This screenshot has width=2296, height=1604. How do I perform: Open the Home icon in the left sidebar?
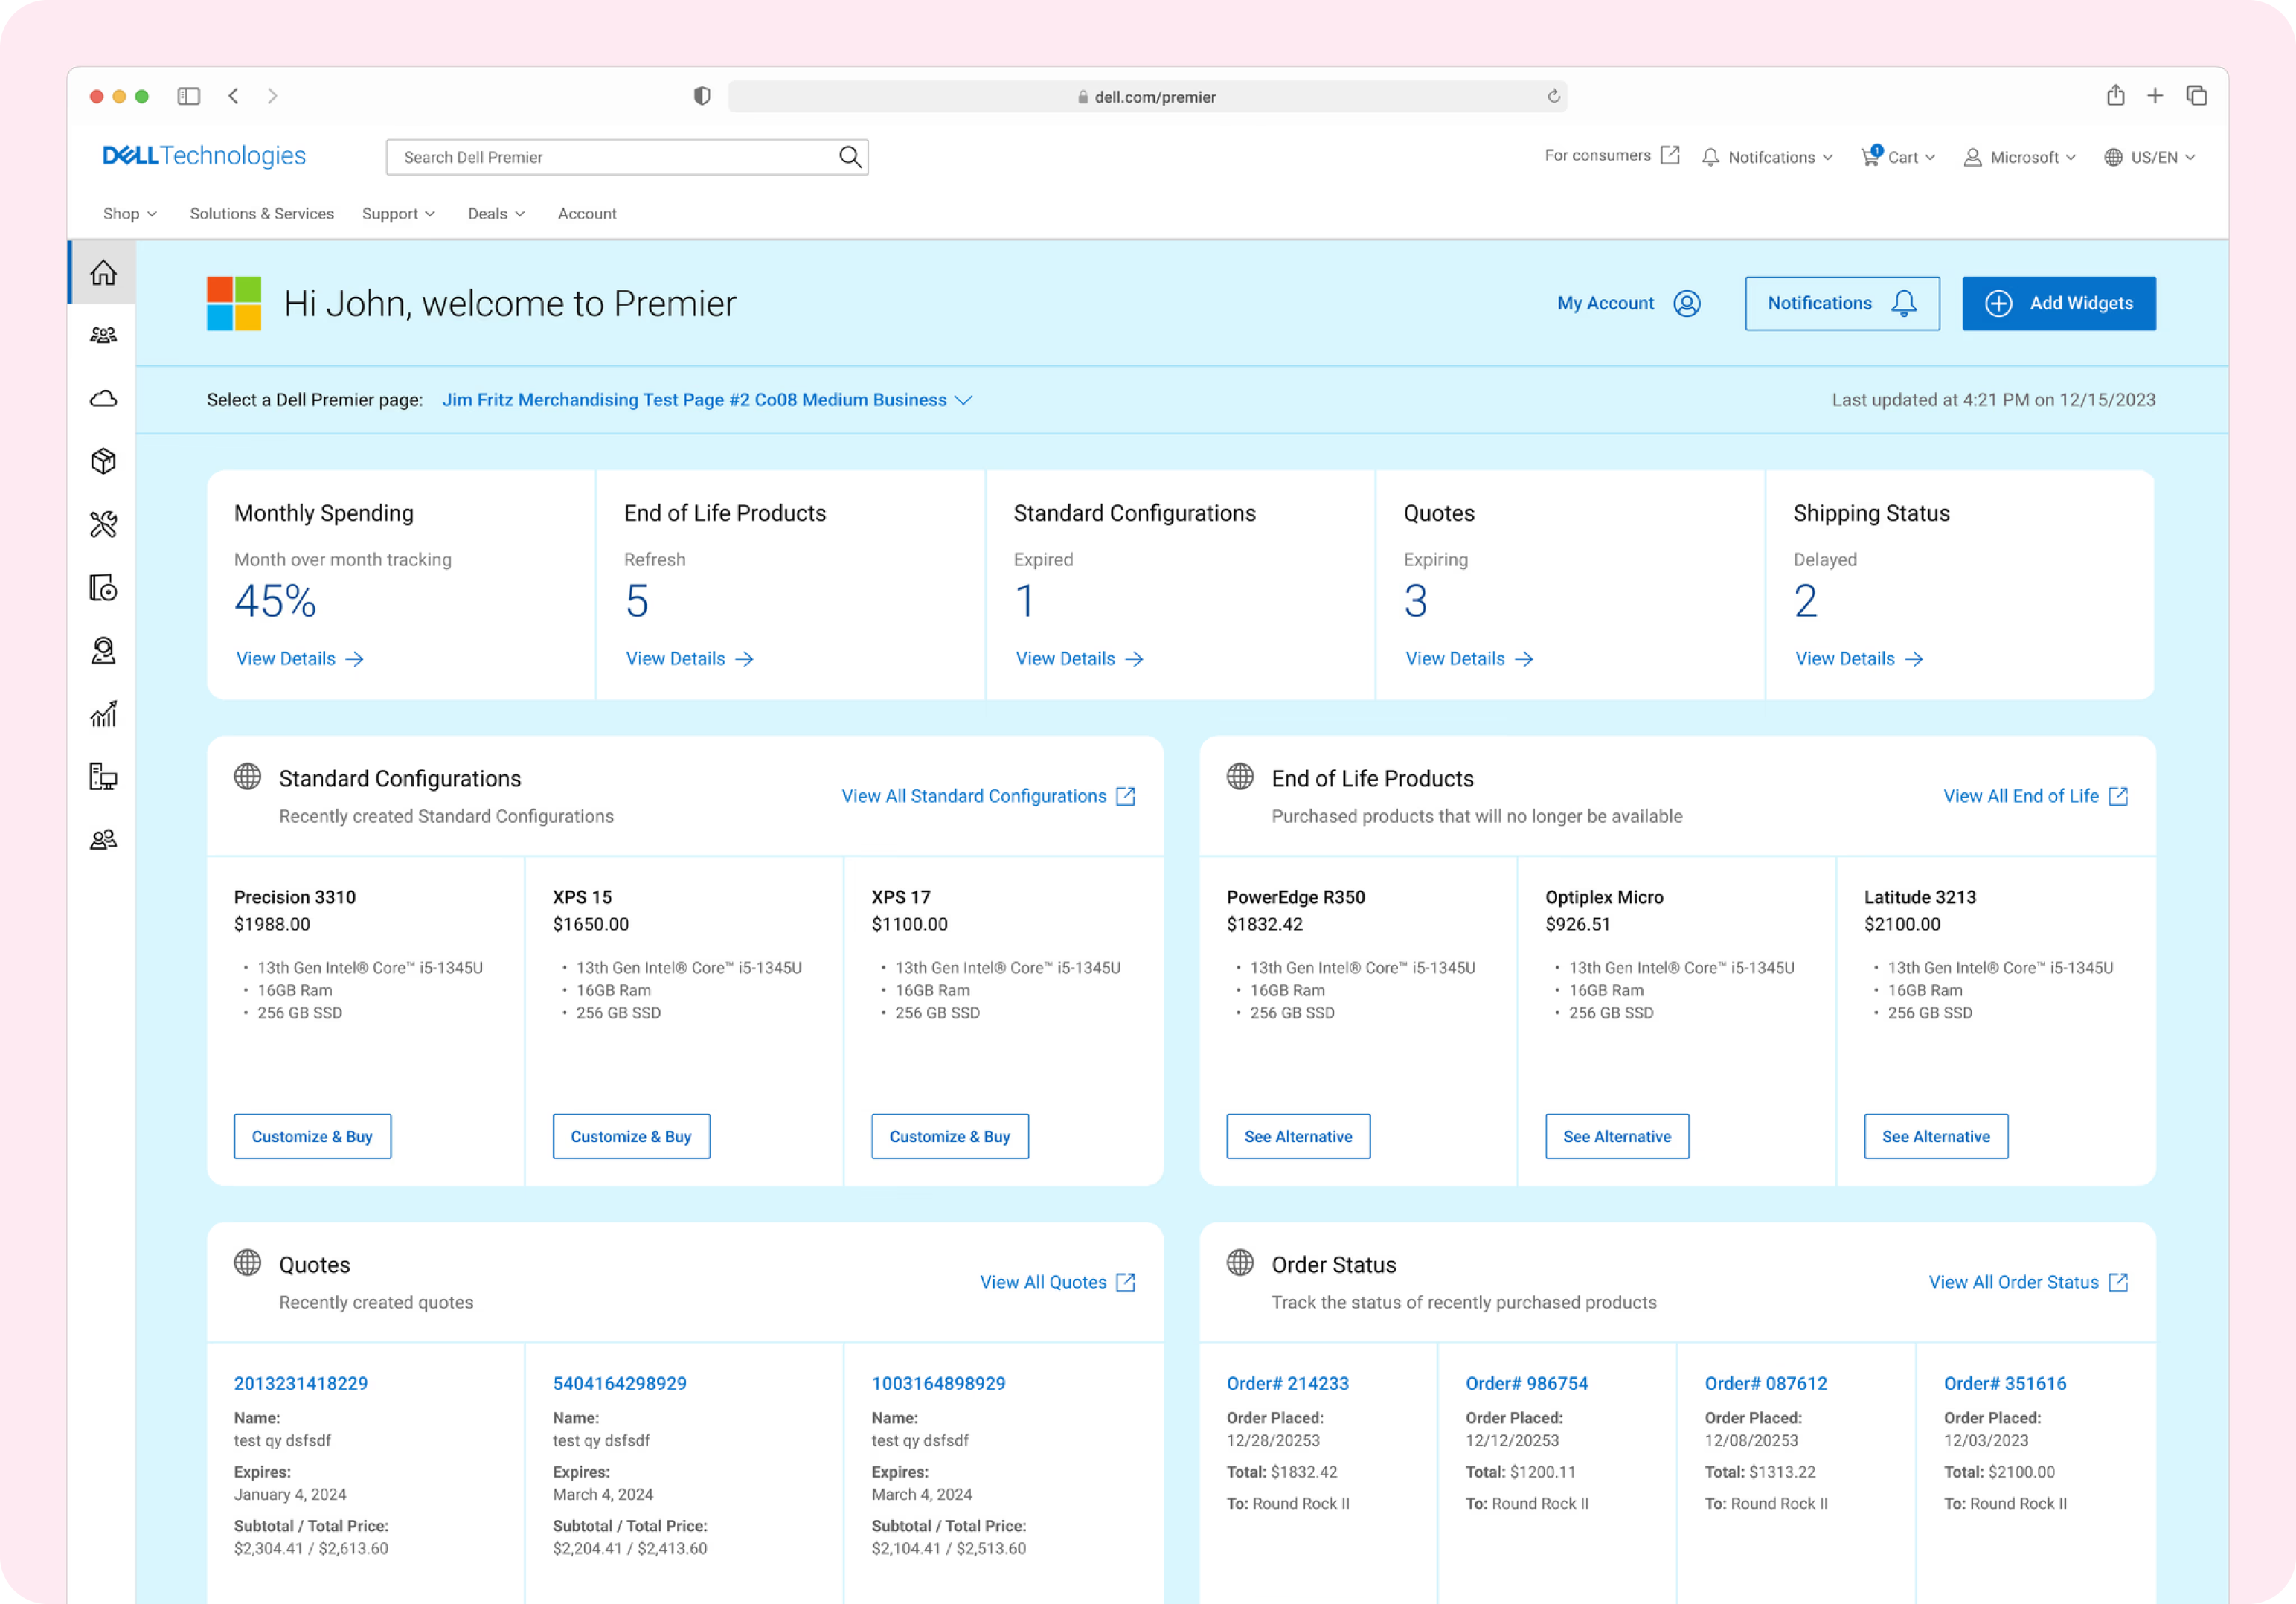click(103, 272)
